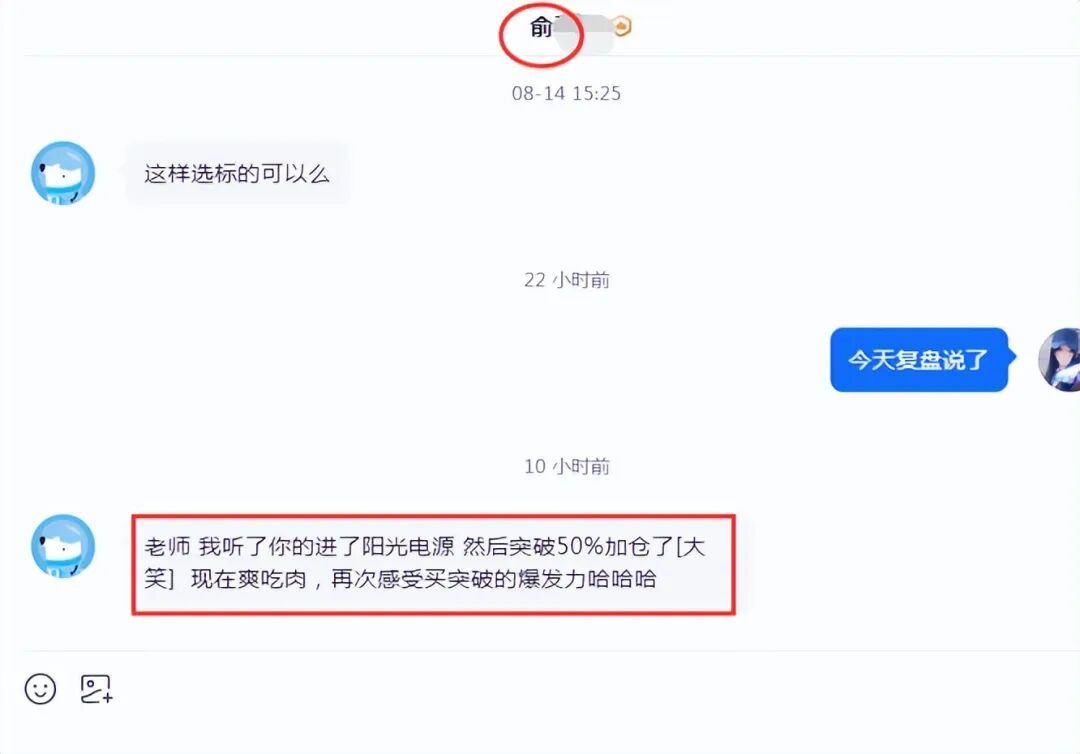Click the message mentioning 阳光电源

pyautogui.click(x=433, y=564)
